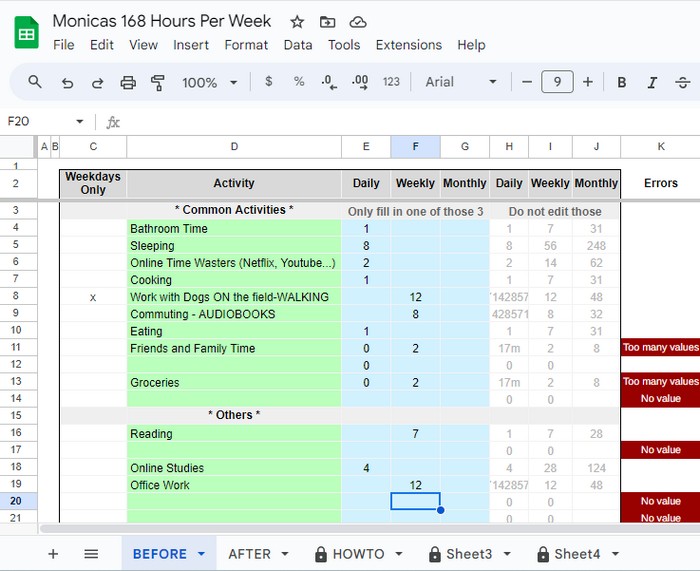Redo the last action
Image resolution: width=700 pixels, height=571 pixels.
[97, 83]
